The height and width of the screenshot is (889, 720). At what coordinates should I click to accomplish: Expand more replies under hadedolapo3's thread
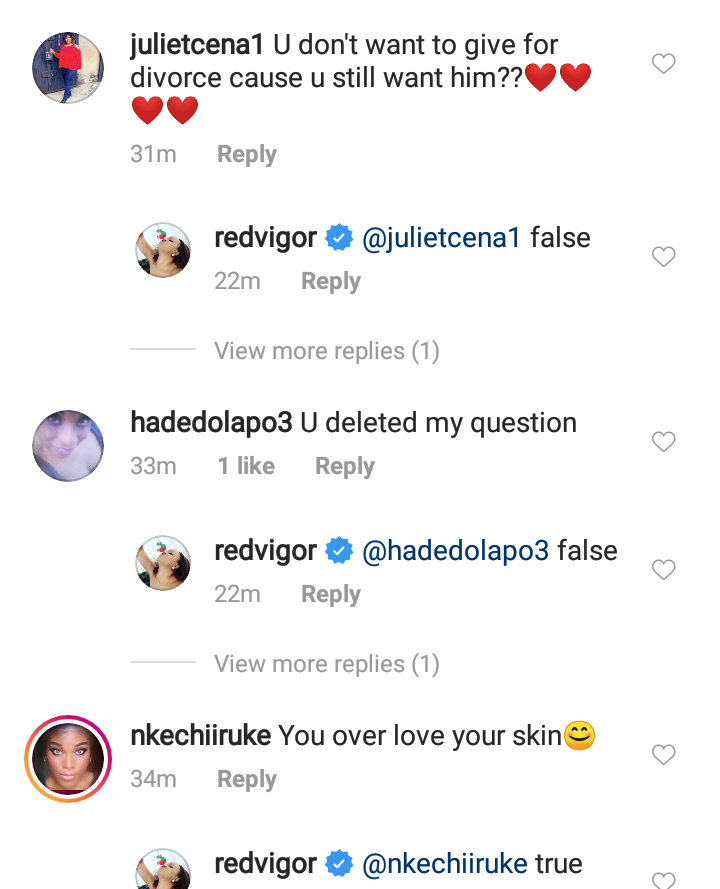(x=326, y=664)
